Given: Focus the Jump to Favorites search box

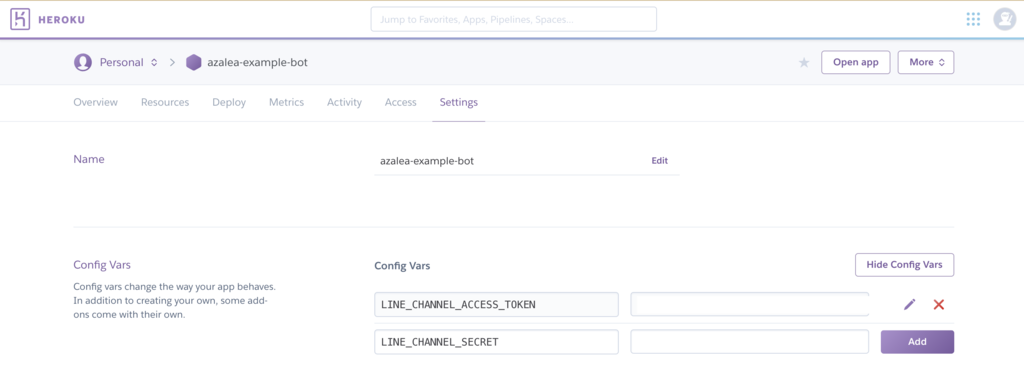Looking at the screenshot, I should click(513, 20).
